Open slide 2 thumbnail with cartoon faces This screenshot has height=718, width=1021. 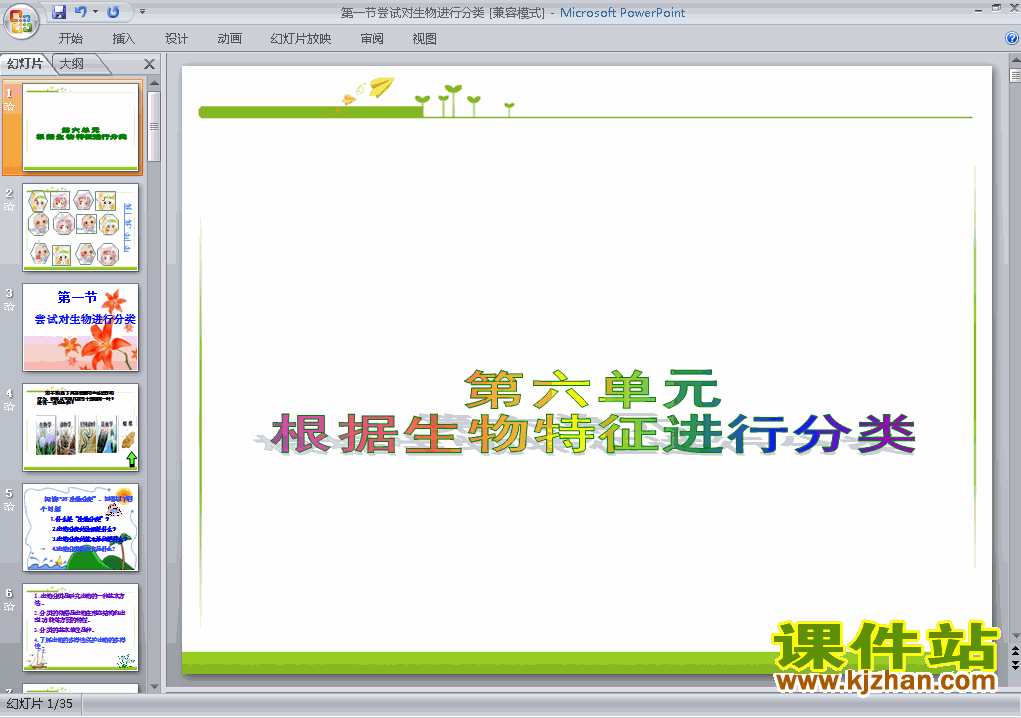pos(81,227)
